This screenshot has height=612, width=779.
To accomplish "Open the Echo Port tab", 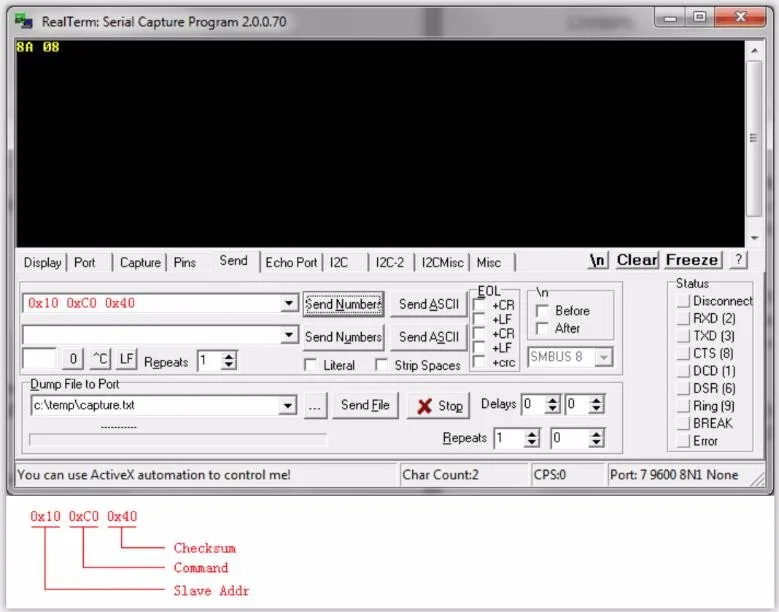I will [291, 262].
